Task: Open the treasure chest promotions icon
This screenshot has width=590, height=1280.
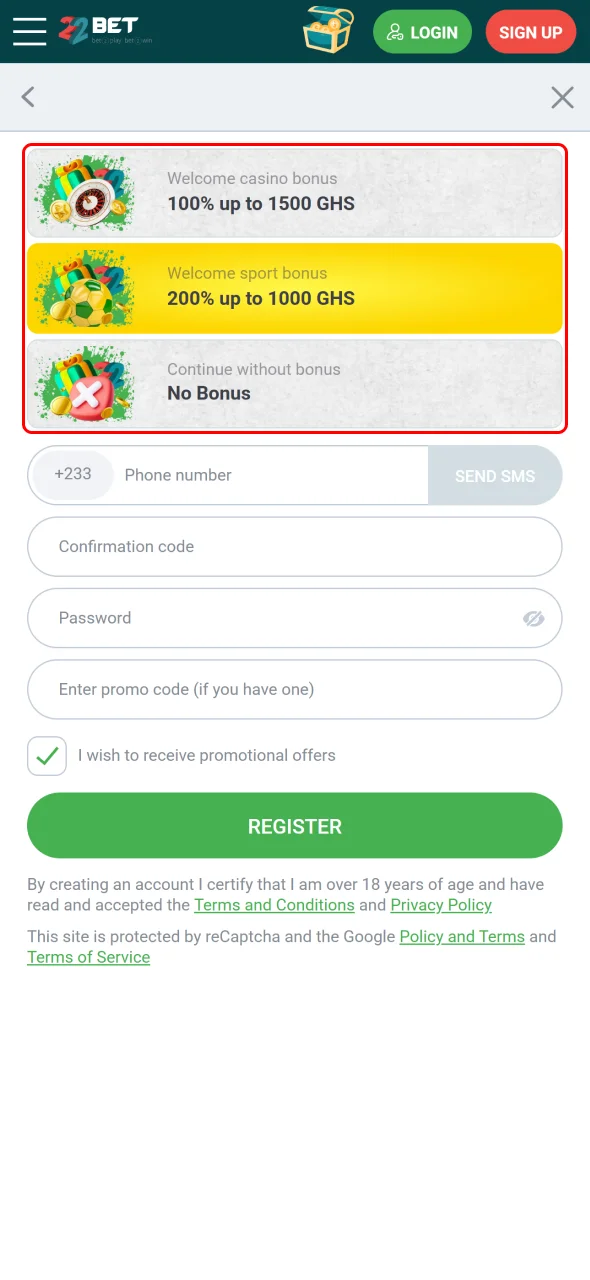Action: coord(328,31)
